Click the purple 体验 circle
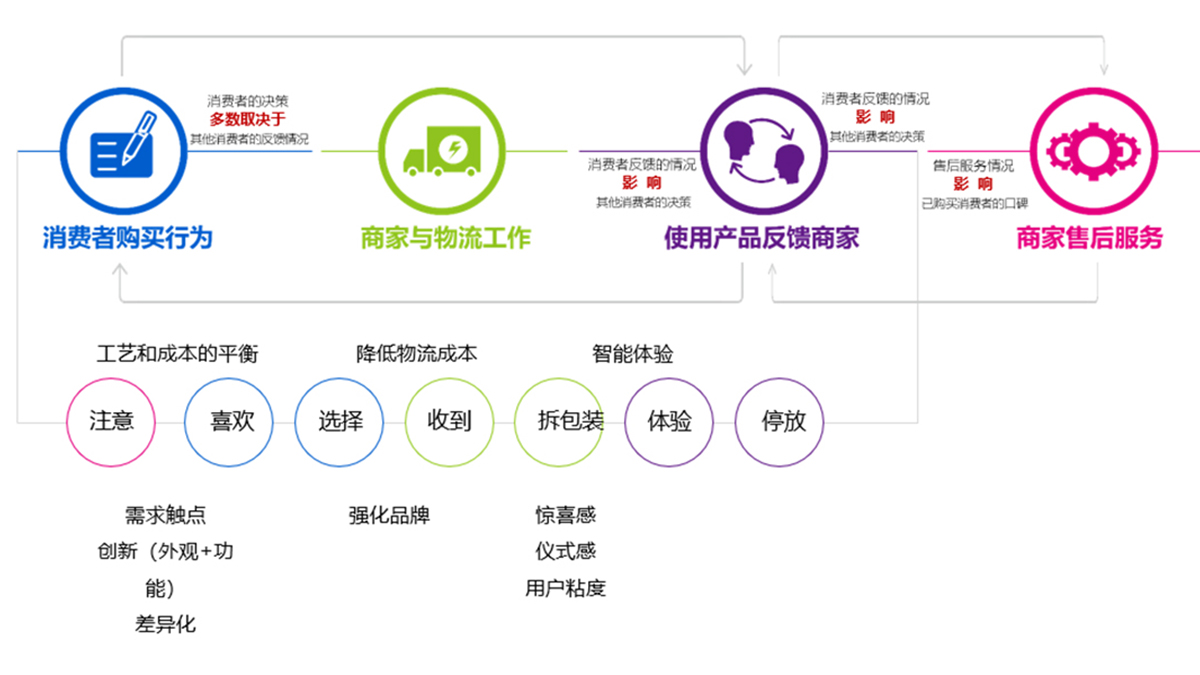This screenshot has width=1200, height=675. click(669, 422)
